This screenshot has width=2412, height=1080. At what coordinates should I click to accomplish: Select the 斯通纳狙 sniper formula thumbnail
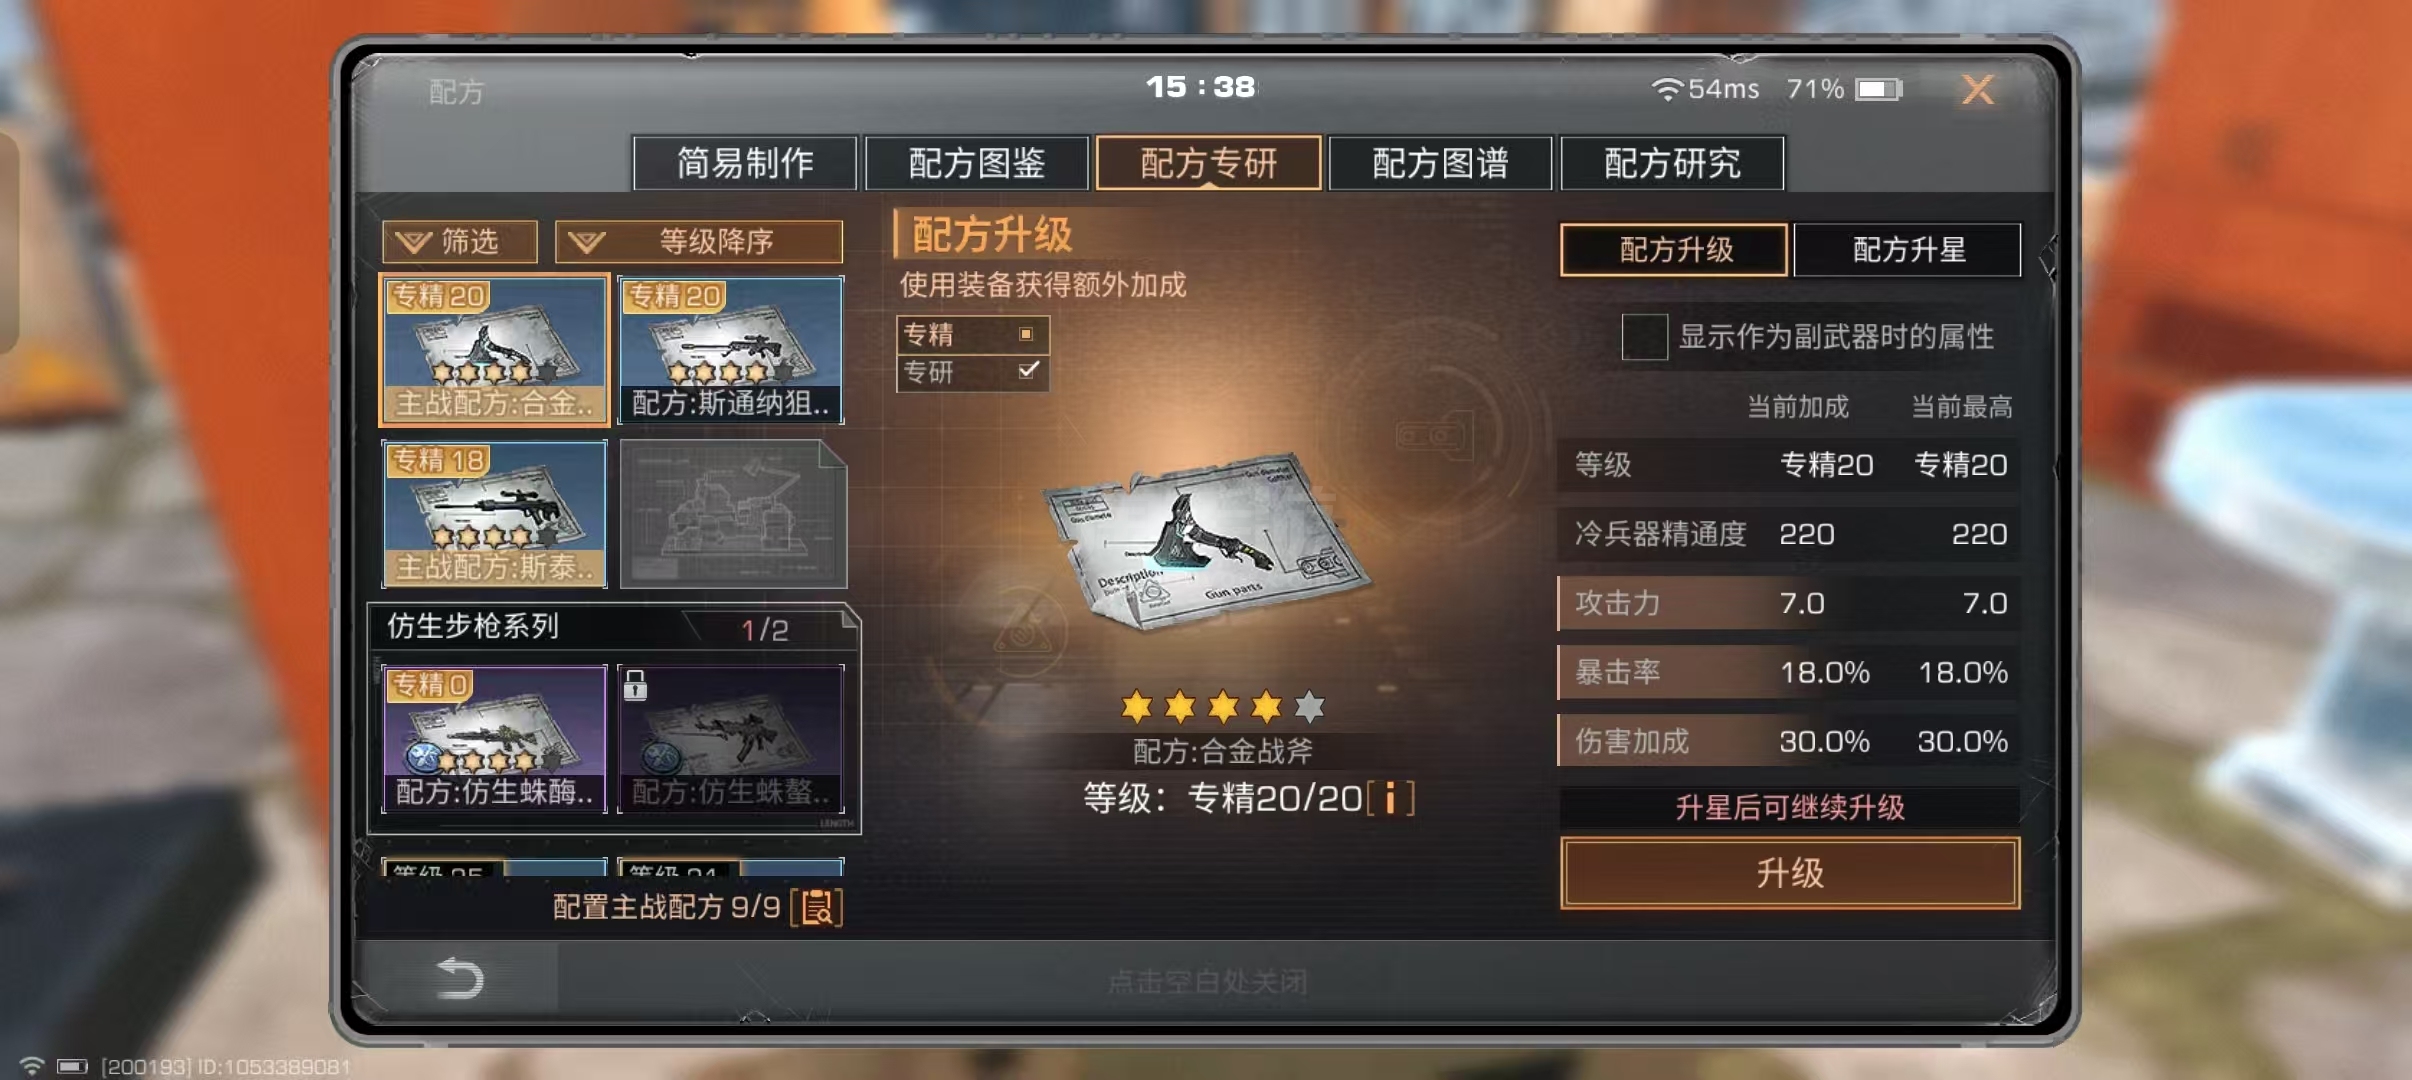(x=732, y=350)
